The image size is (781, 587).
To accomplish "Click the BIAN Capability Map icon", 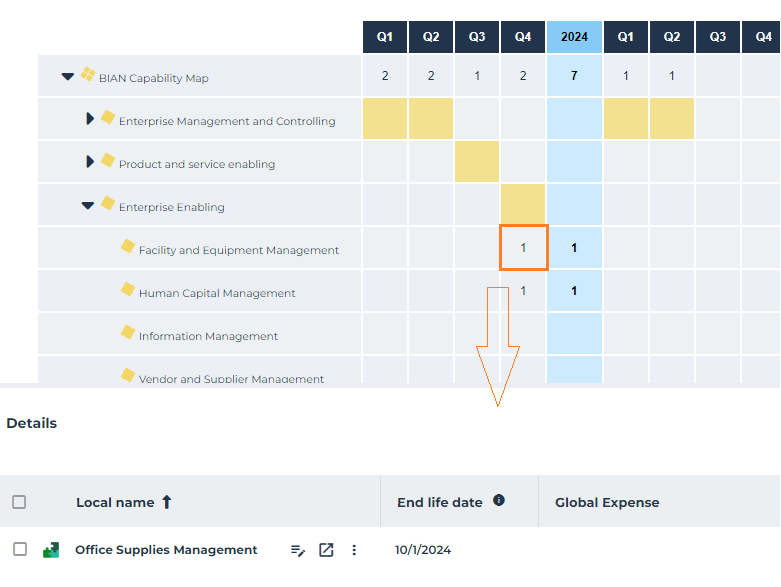I will [x=88, y=75].
